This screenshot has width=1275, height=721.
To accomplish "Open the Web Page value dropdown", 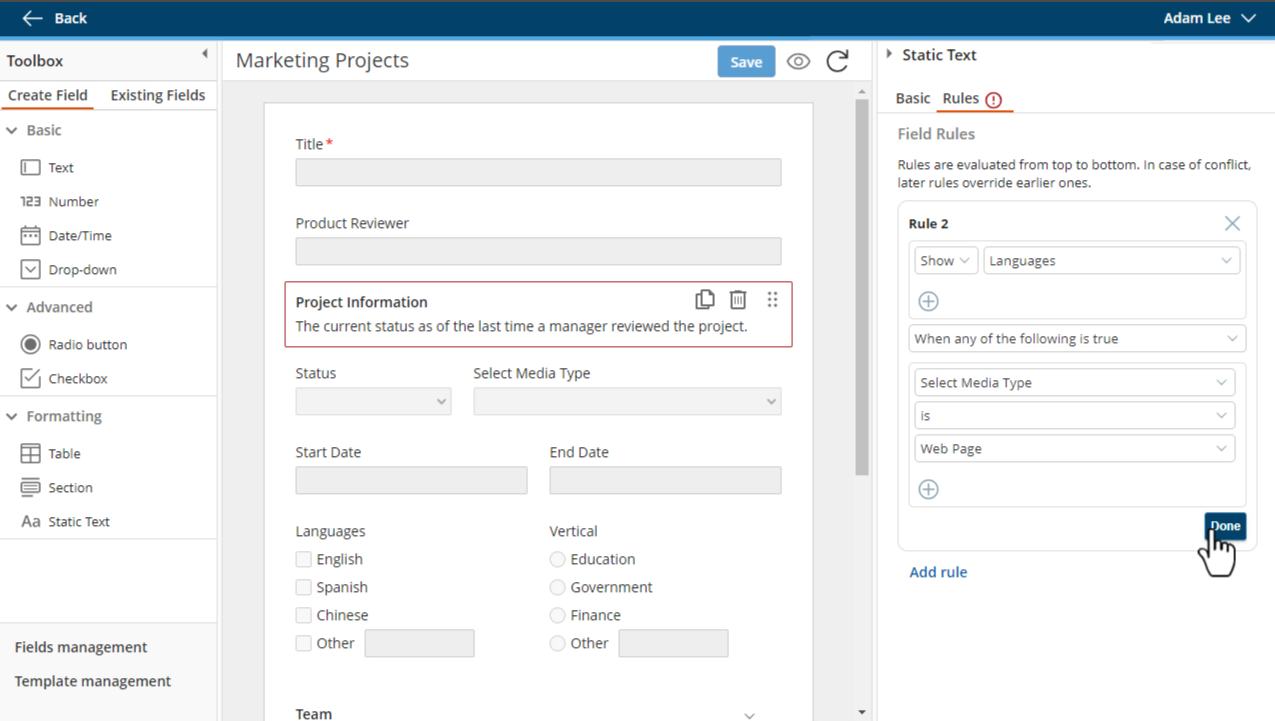I will [x=1075, y=448].
